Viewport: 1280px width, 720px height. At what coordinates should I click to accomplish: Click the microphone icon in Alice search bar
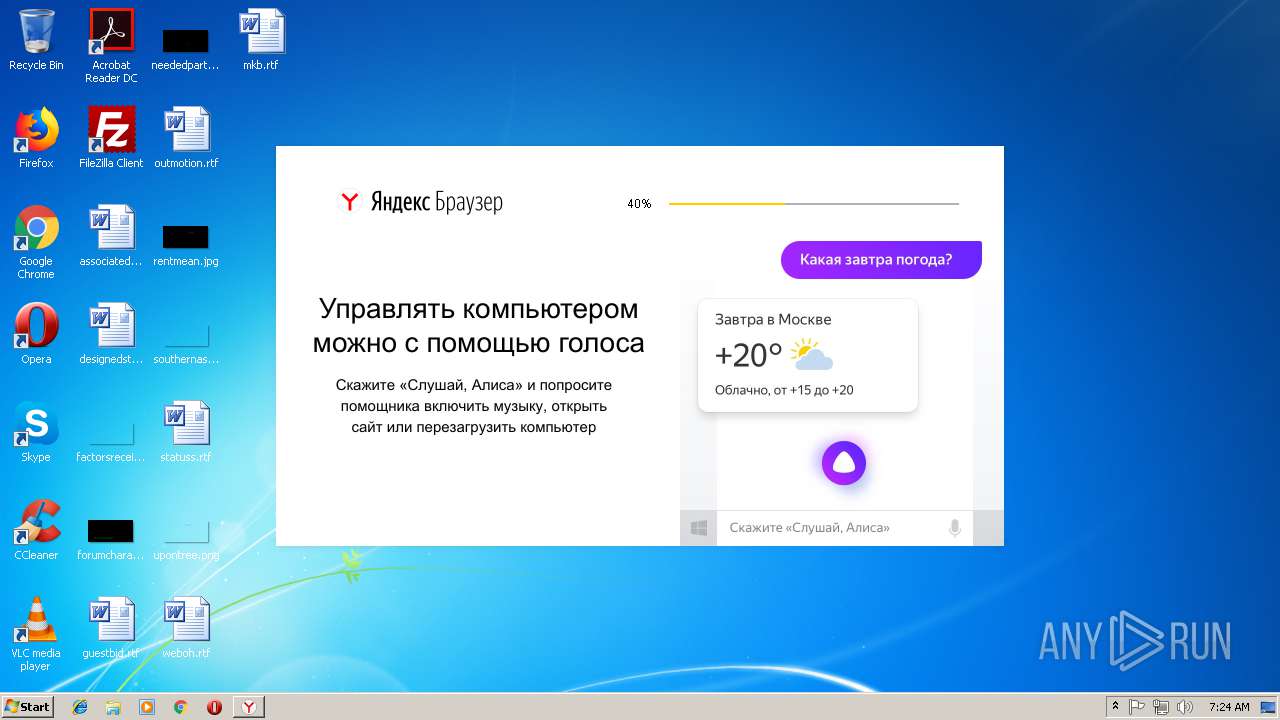point(954,528)
